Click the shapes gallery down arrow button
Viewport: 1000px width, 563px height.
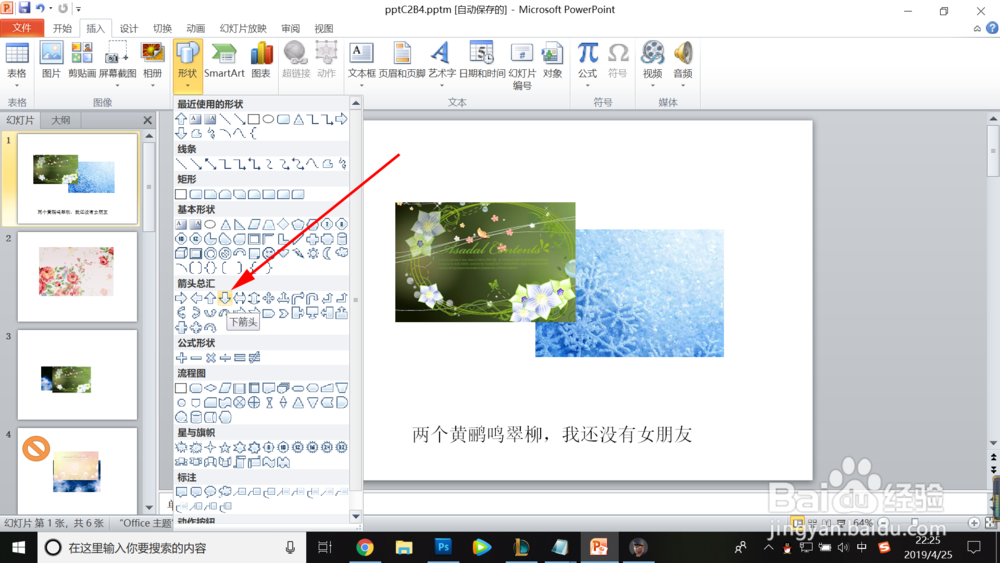tap(356, 516)
